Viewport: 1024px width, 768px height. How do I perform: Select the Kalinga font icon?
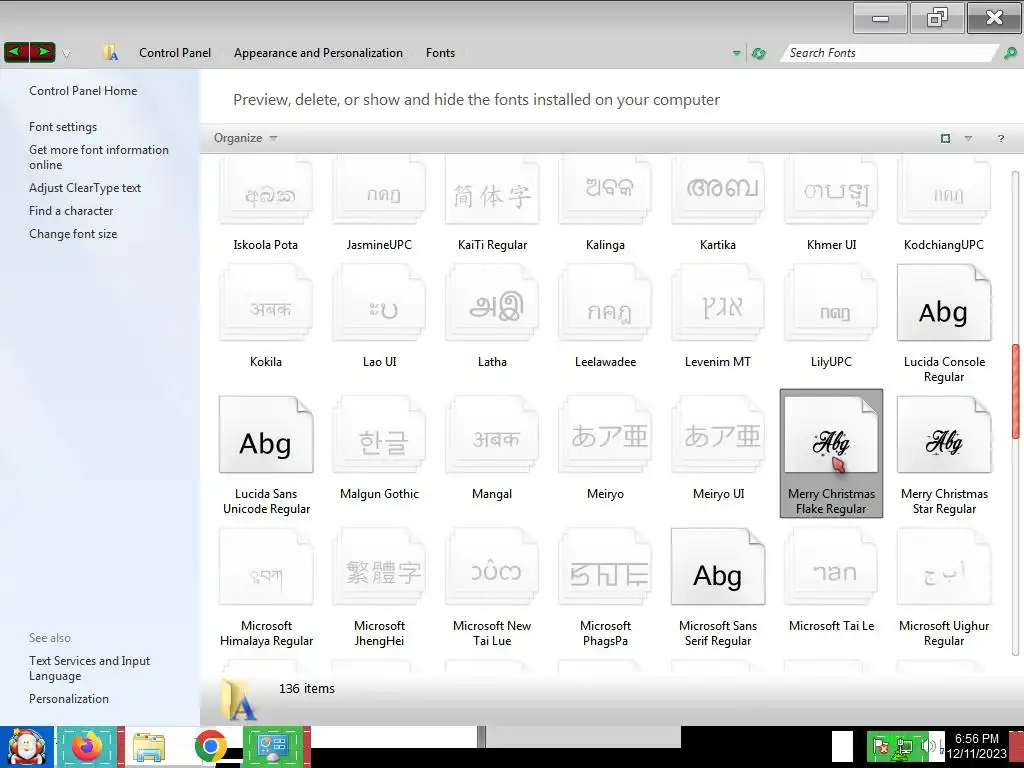click(x=605, y=191)
